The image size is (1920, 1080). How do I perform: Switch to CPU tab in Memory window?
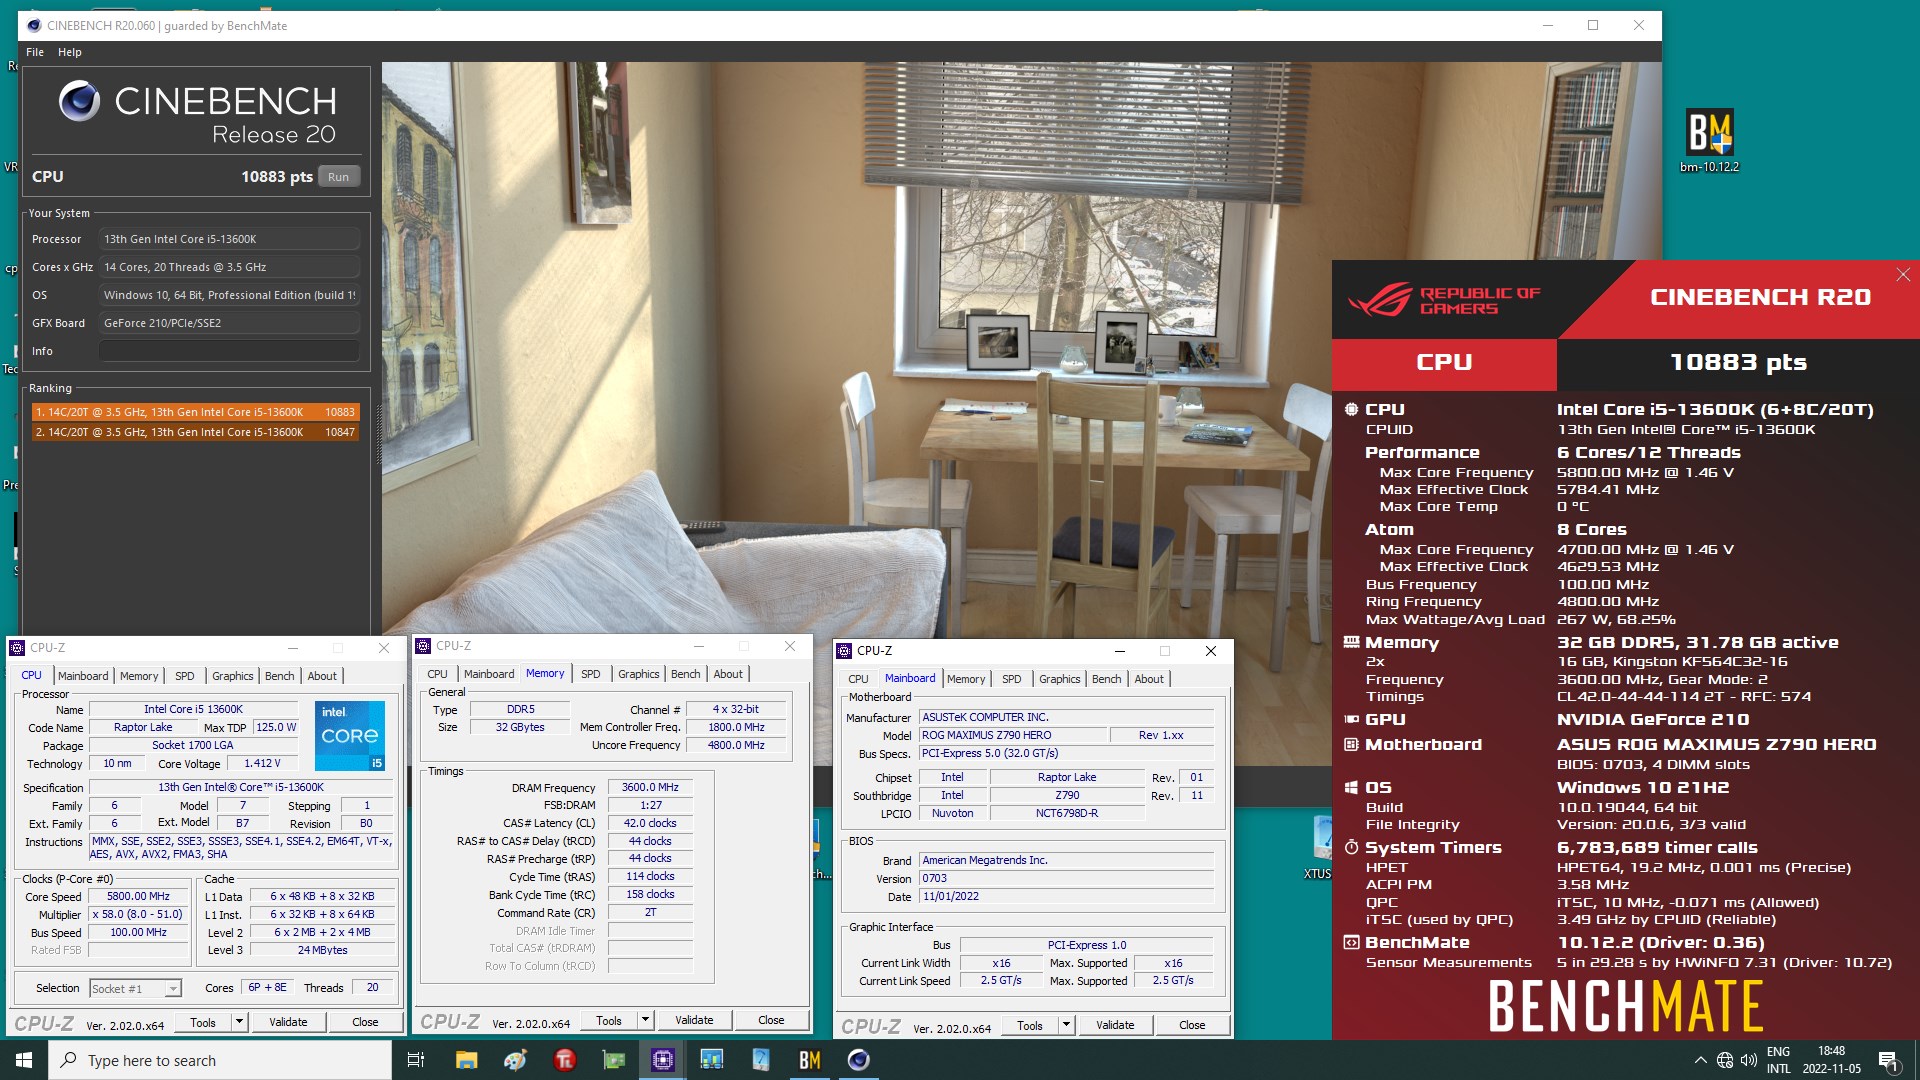point(437,674)
